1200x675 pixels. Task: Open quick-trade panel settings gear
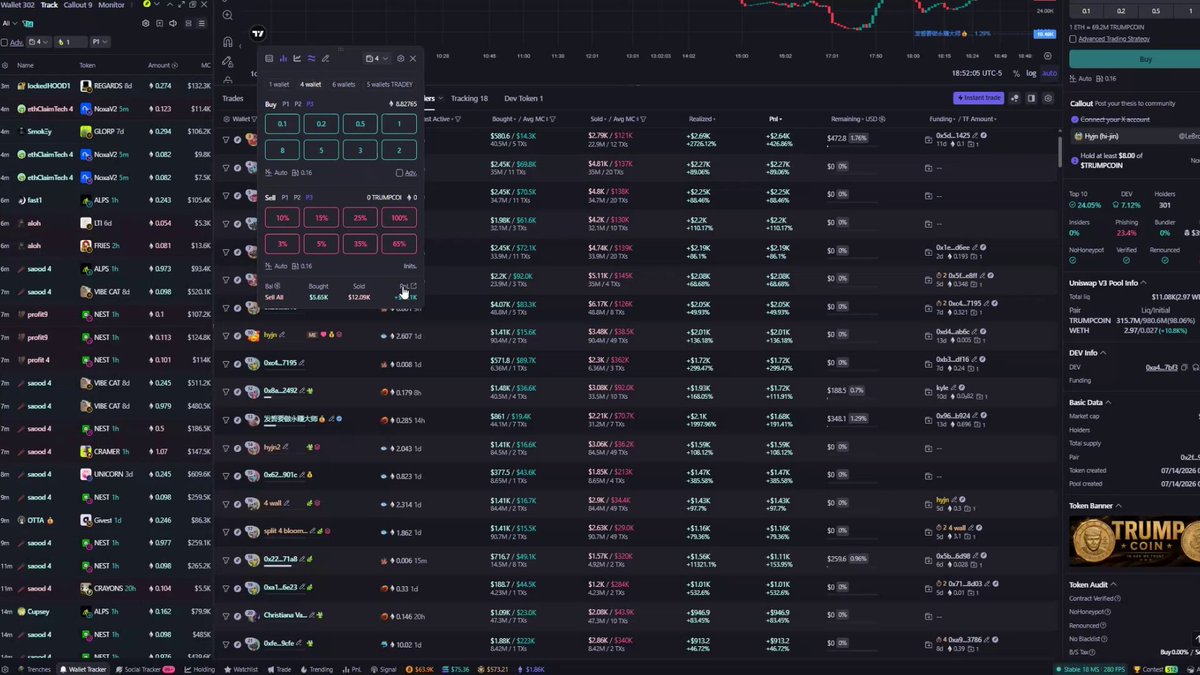pyautogui.click(x=401, y=58)
